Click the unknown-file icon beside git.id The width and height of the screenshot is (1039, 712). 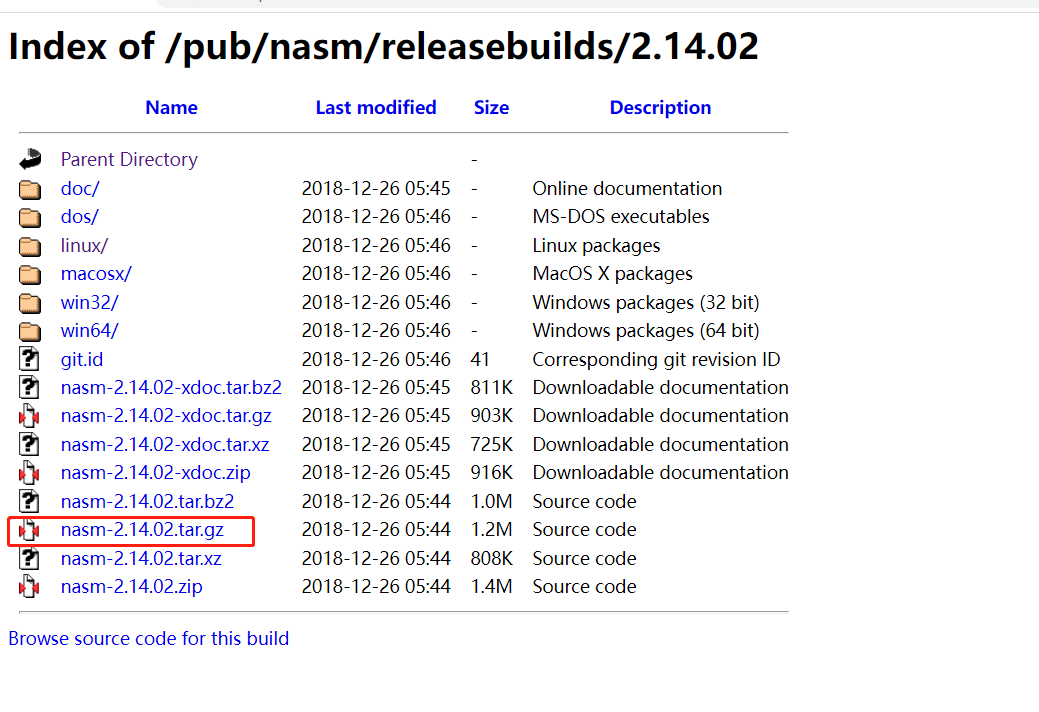click(x=29, y=359)
